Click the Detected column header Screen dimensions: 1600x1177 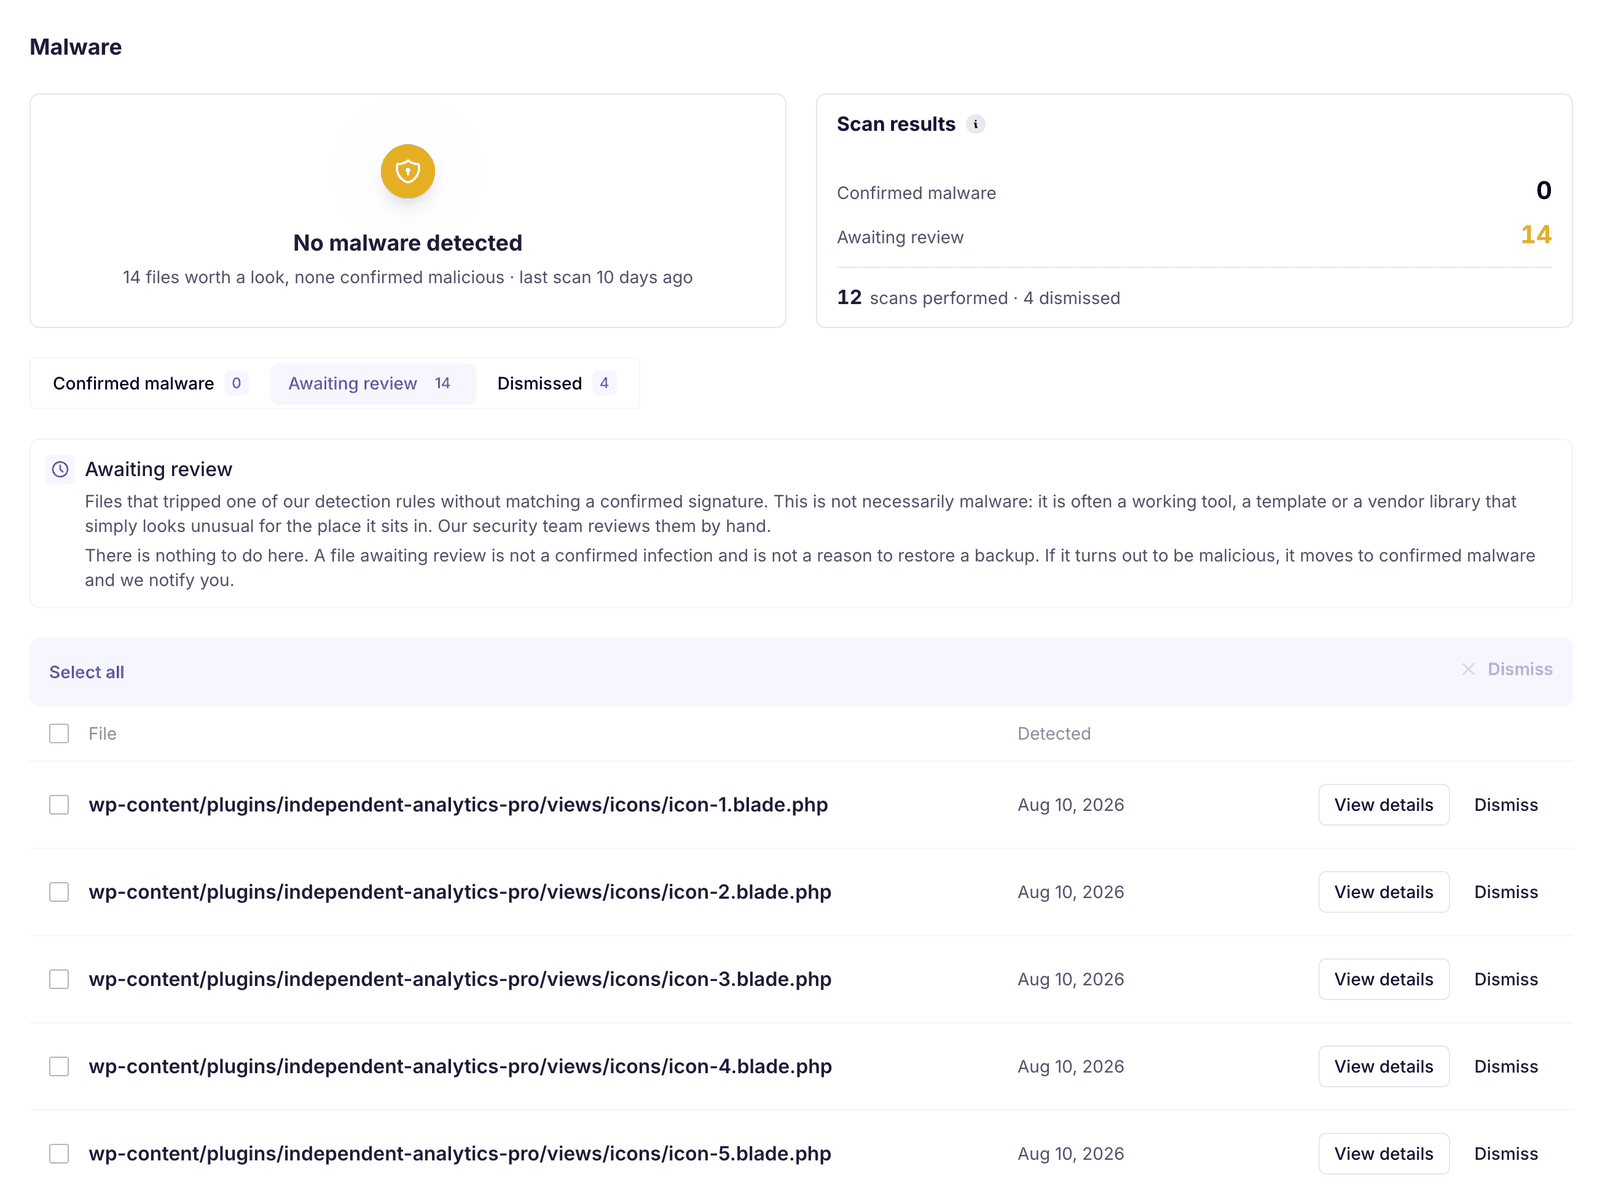(x=1054, y=733)
